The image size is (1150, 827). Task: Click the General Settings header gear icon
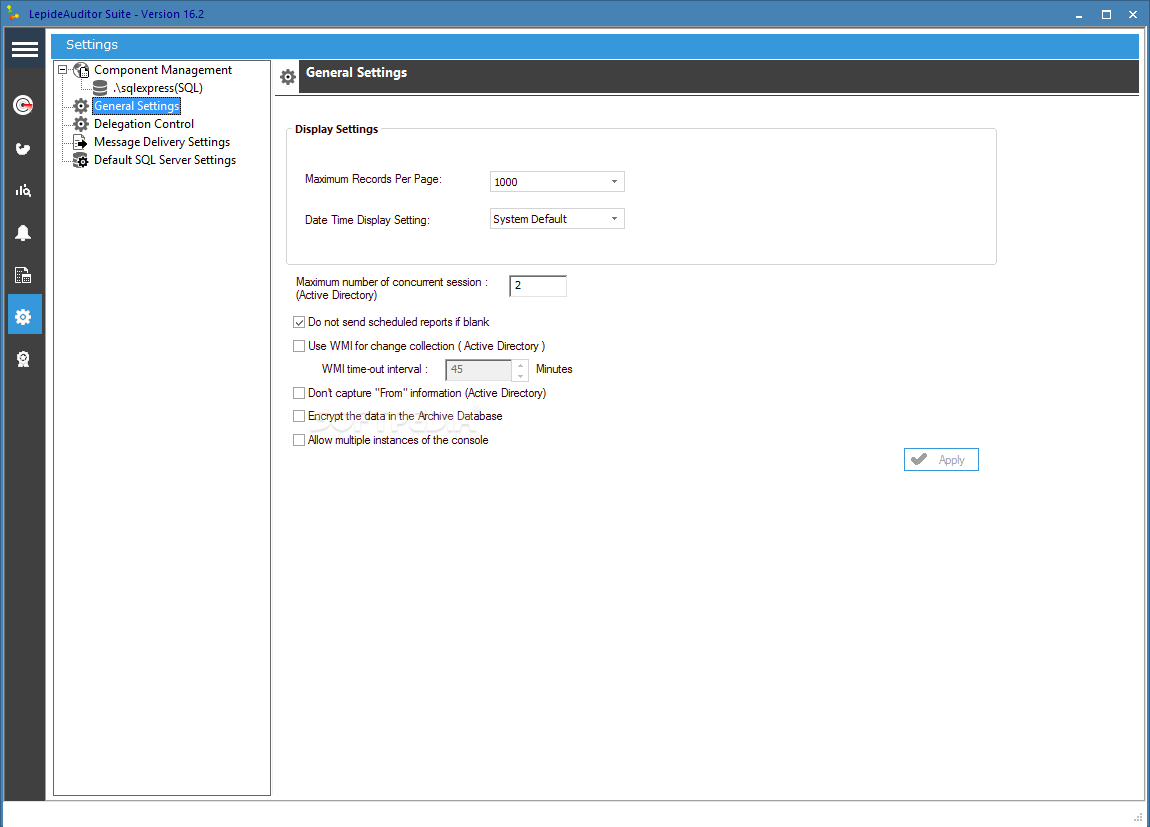[288, 76]
